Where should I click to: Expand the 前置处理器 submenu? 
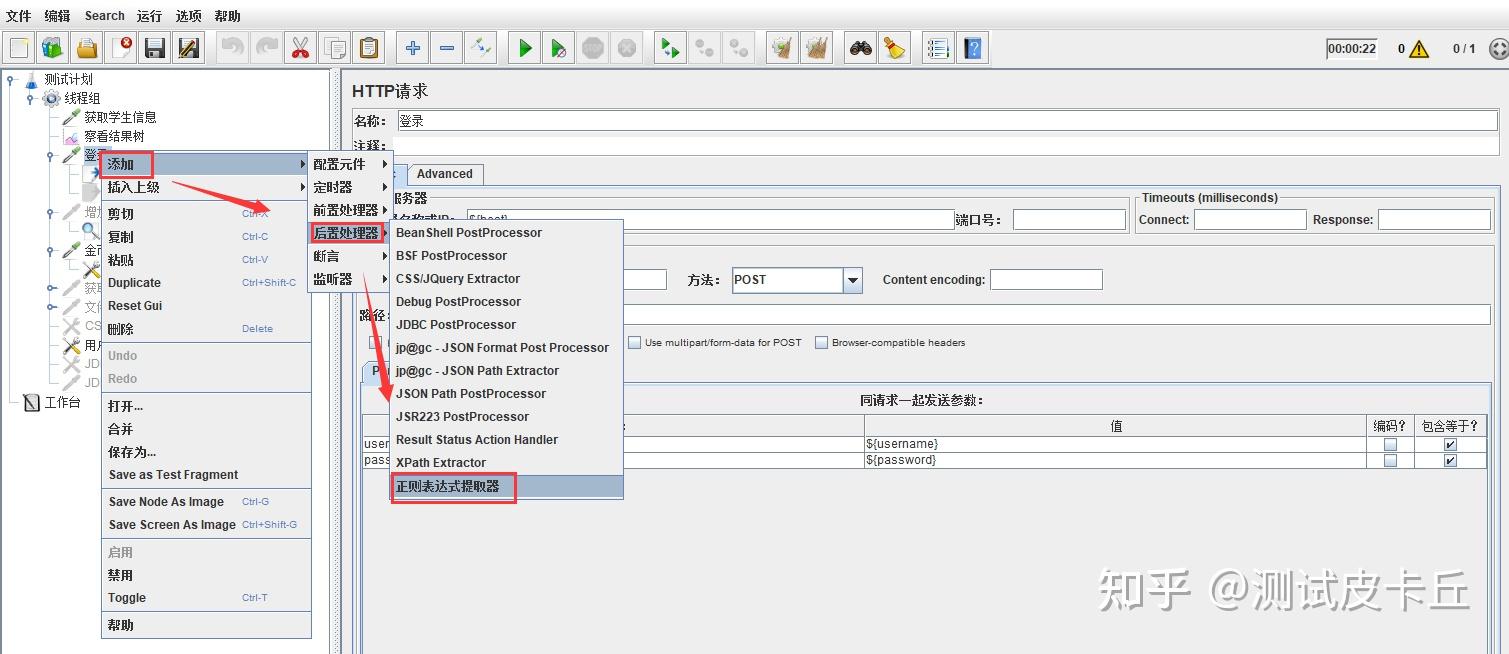tap(350, 210)
